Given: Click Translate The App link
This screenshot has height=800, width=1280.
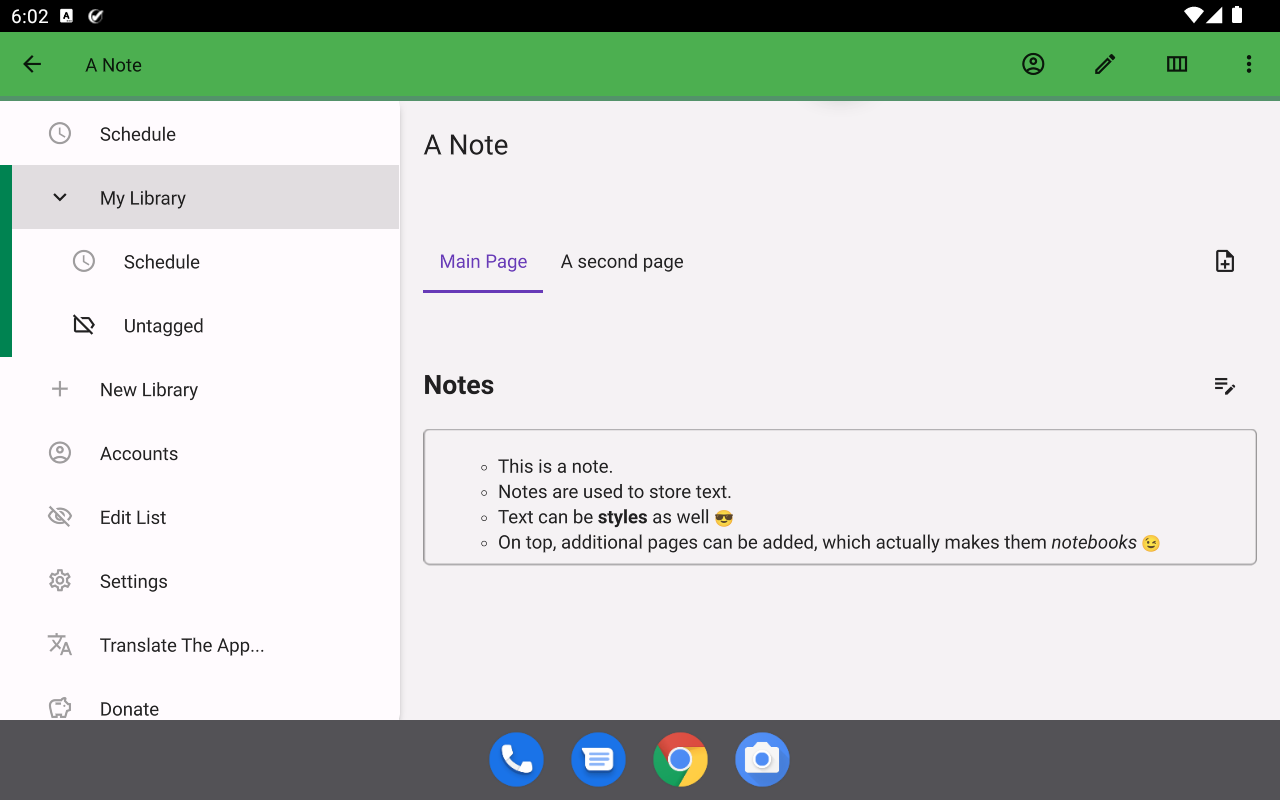Looking at the screenshot, I should (x=181, y=646).
